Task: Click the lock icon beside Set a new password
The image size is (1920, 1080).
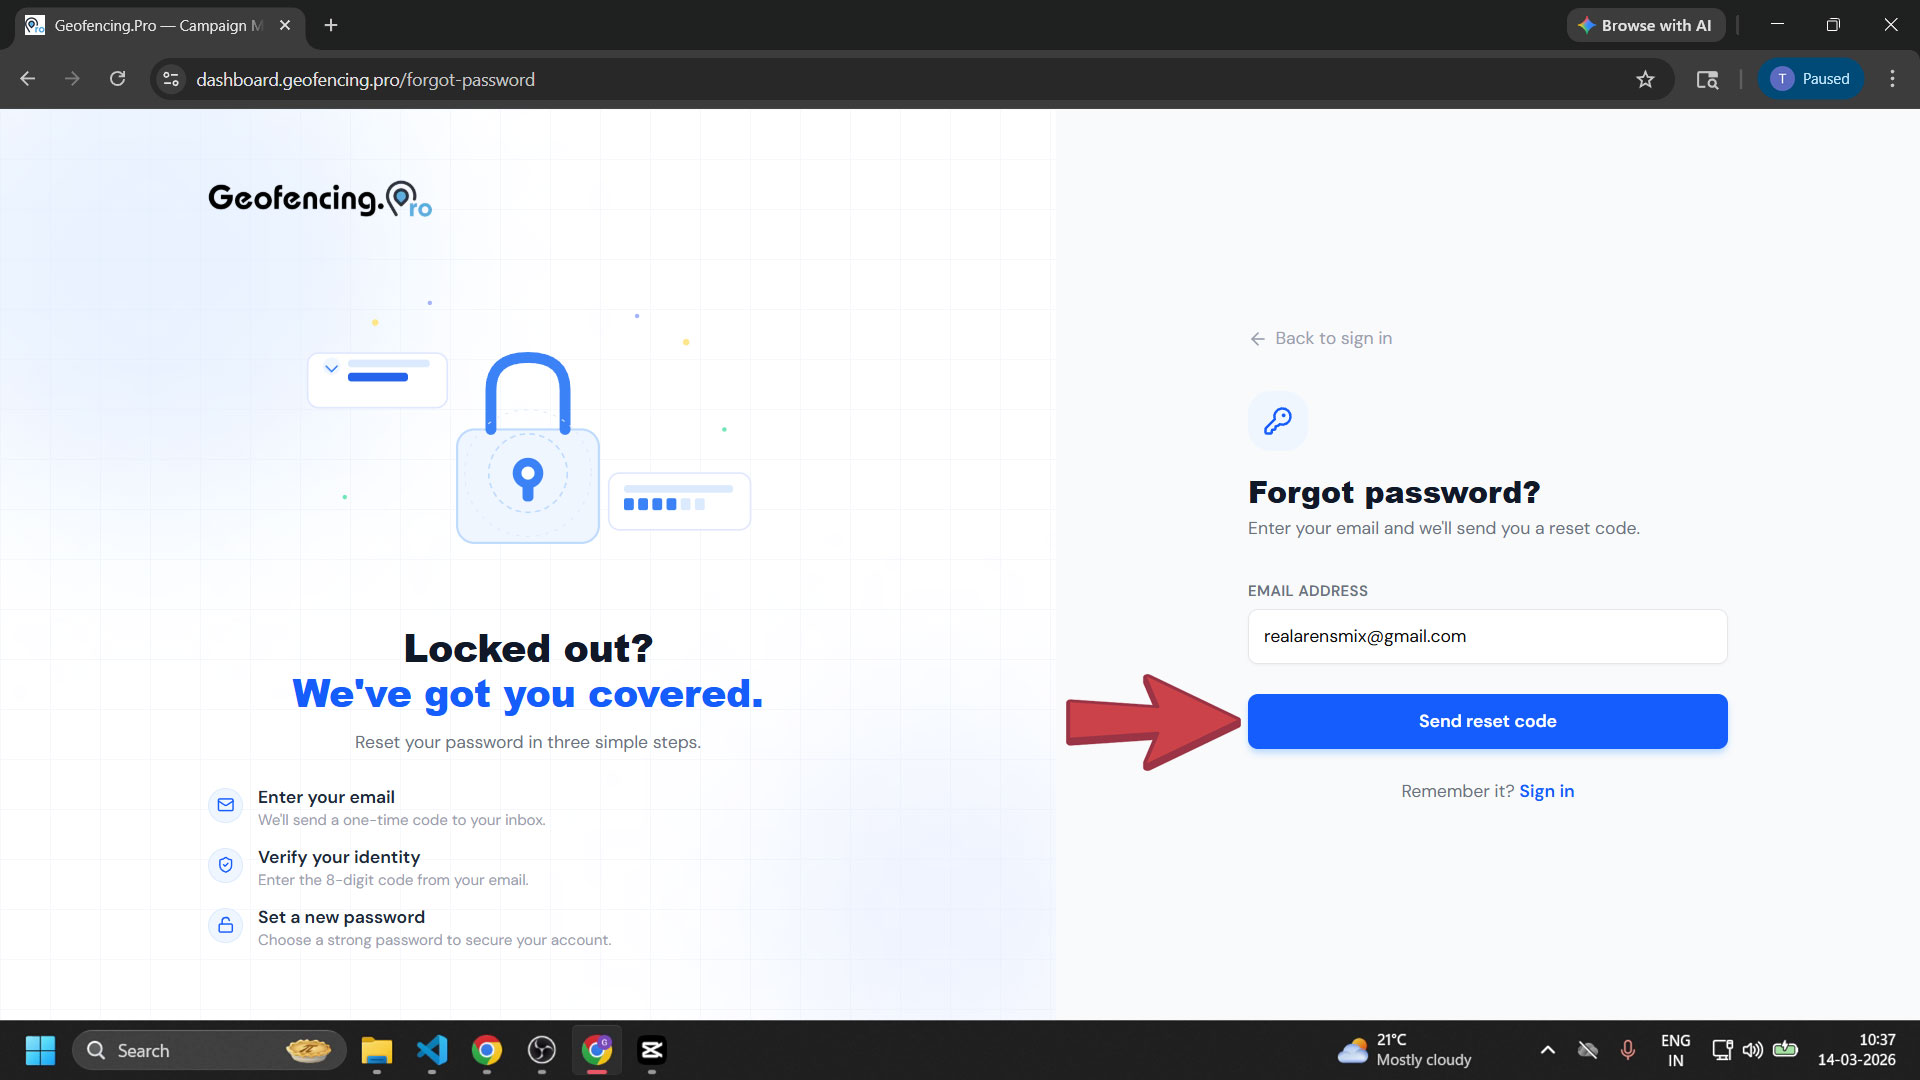Action: coord(226,925)
